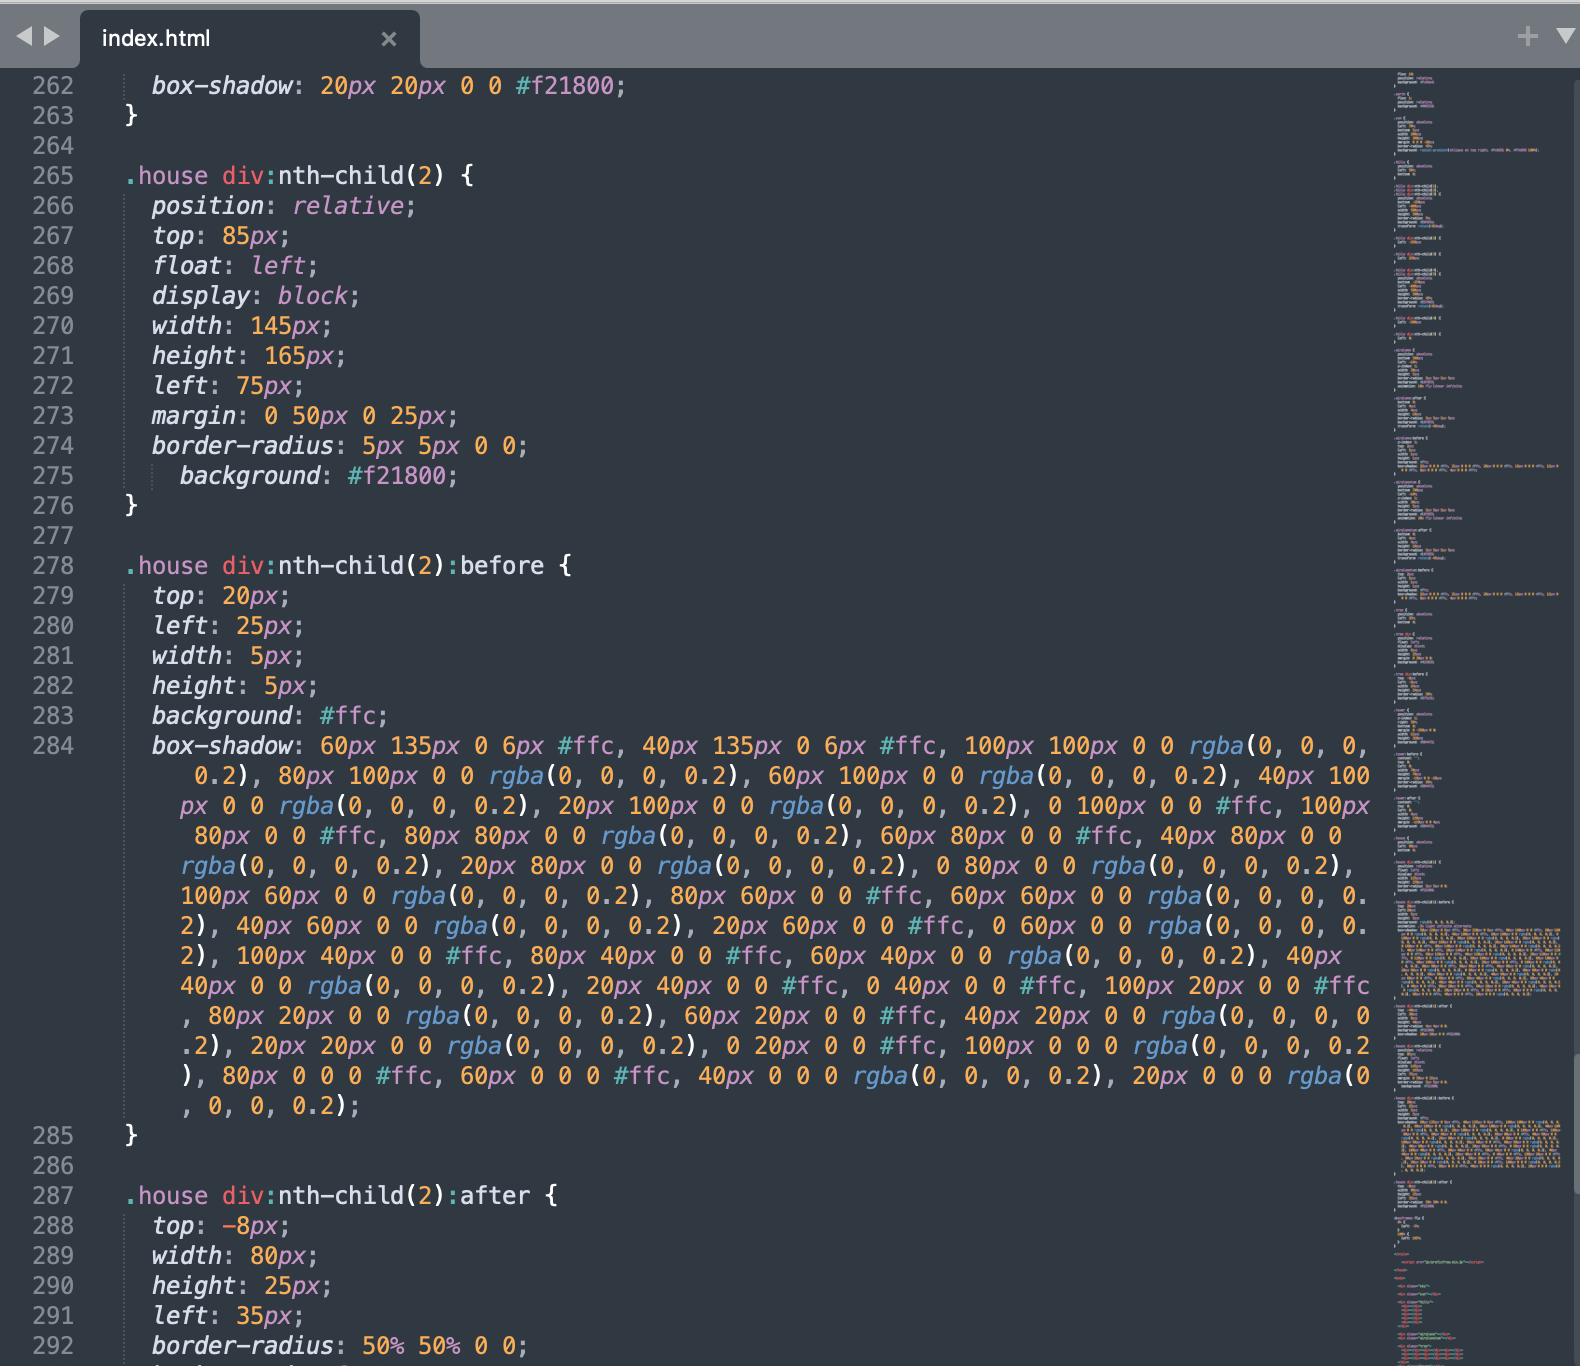Click the 'background: #ffc;' declaration
Screen dimensions: 1580x1366
(270, 716)
